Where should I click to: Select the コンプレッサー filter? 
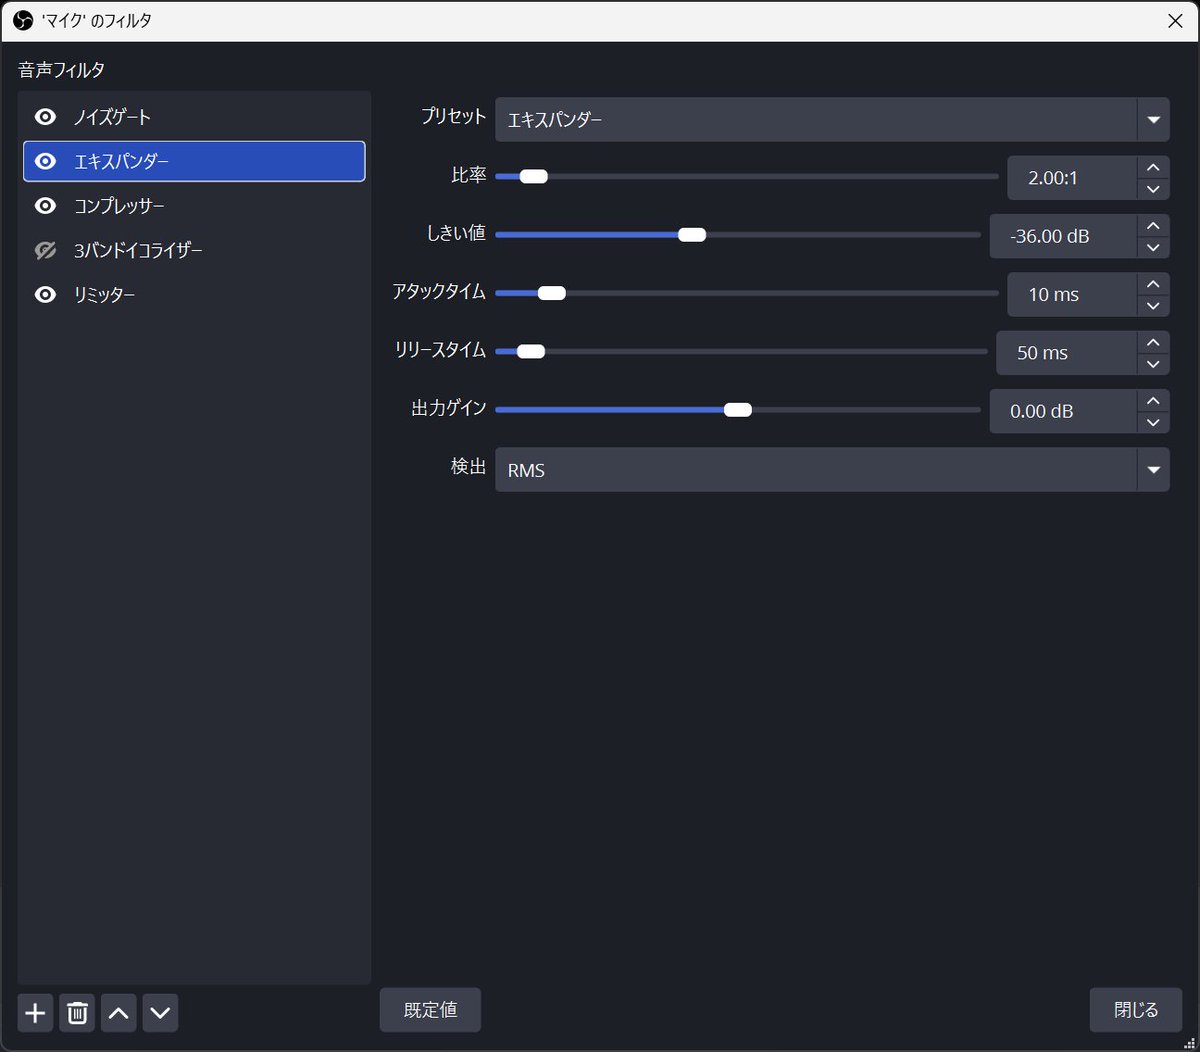tap(194, 206)
